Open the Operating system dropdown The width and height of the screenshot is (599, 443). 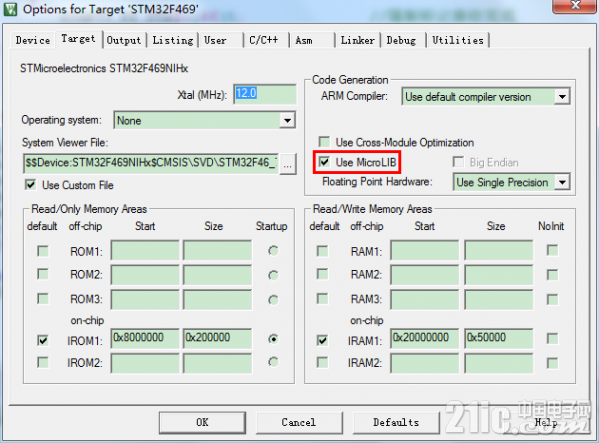287,121
